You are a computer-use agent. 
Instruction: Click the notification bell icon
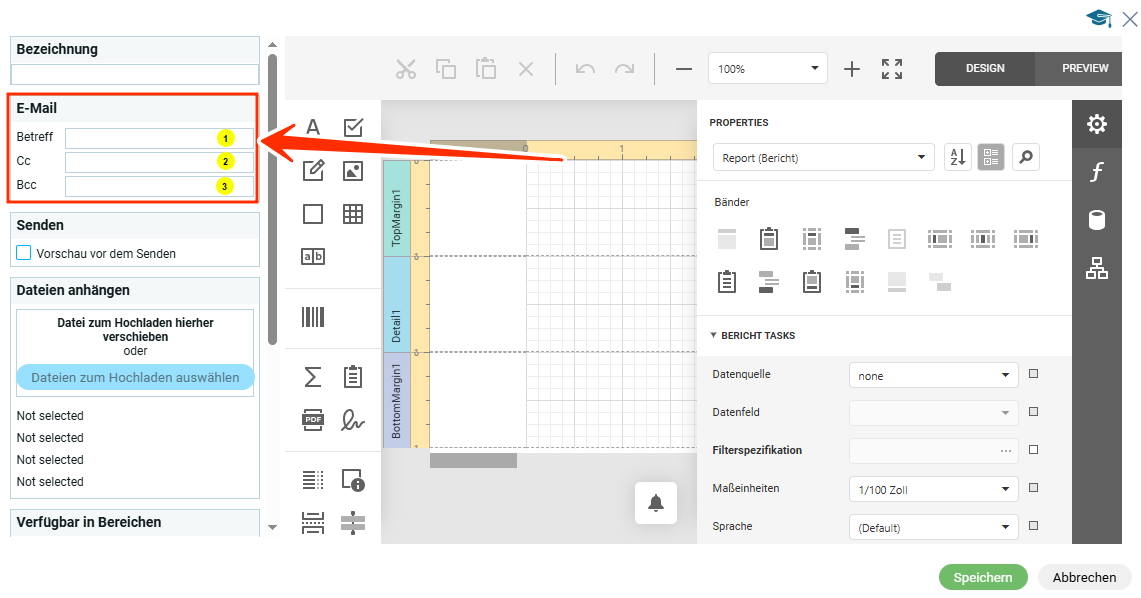pos(656,503)
